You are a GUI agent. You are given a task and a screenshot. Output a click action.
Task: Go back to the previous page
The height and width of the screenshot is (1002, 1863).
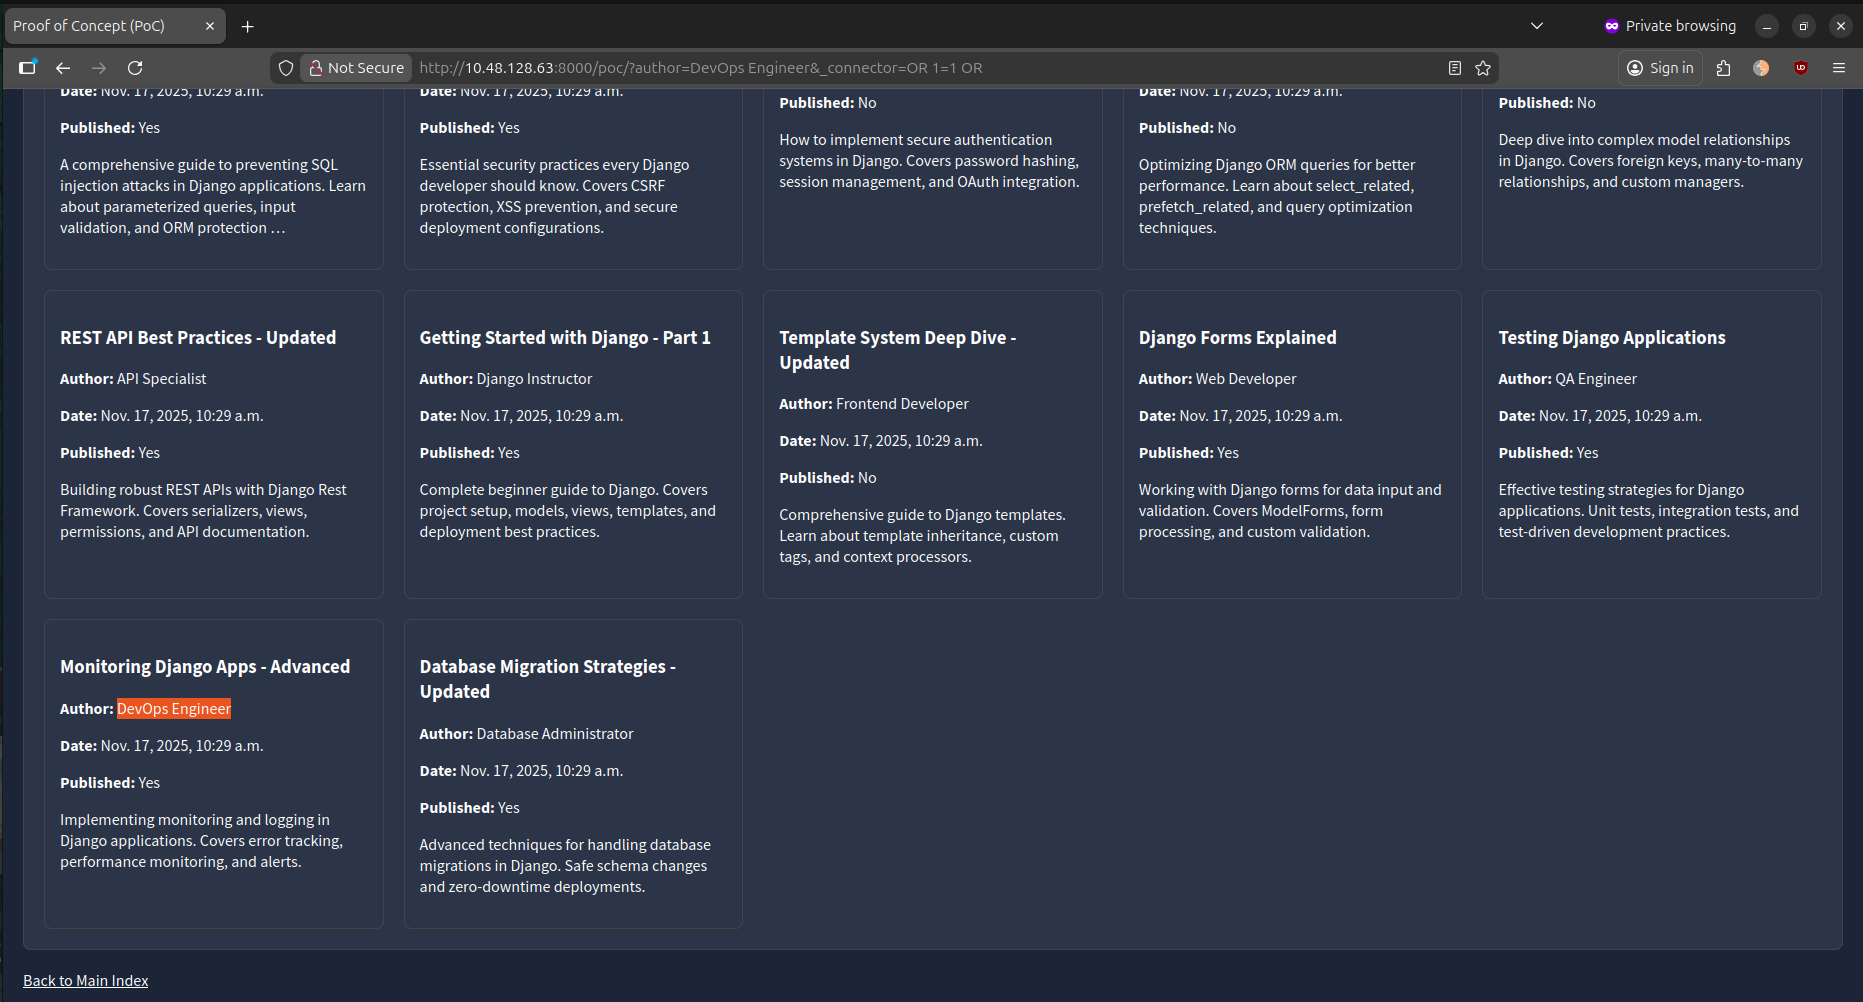pos(62,67)
